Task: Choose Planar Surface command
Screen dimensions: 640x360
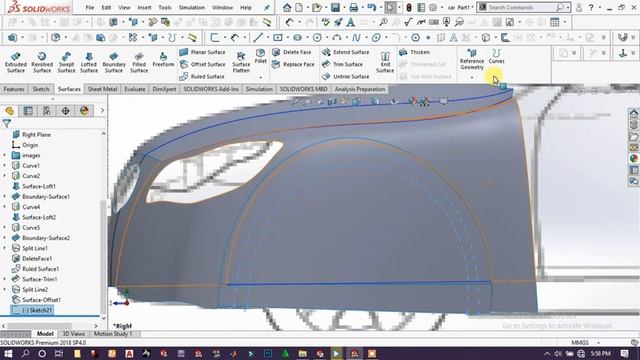Action: tap(202, 52)
